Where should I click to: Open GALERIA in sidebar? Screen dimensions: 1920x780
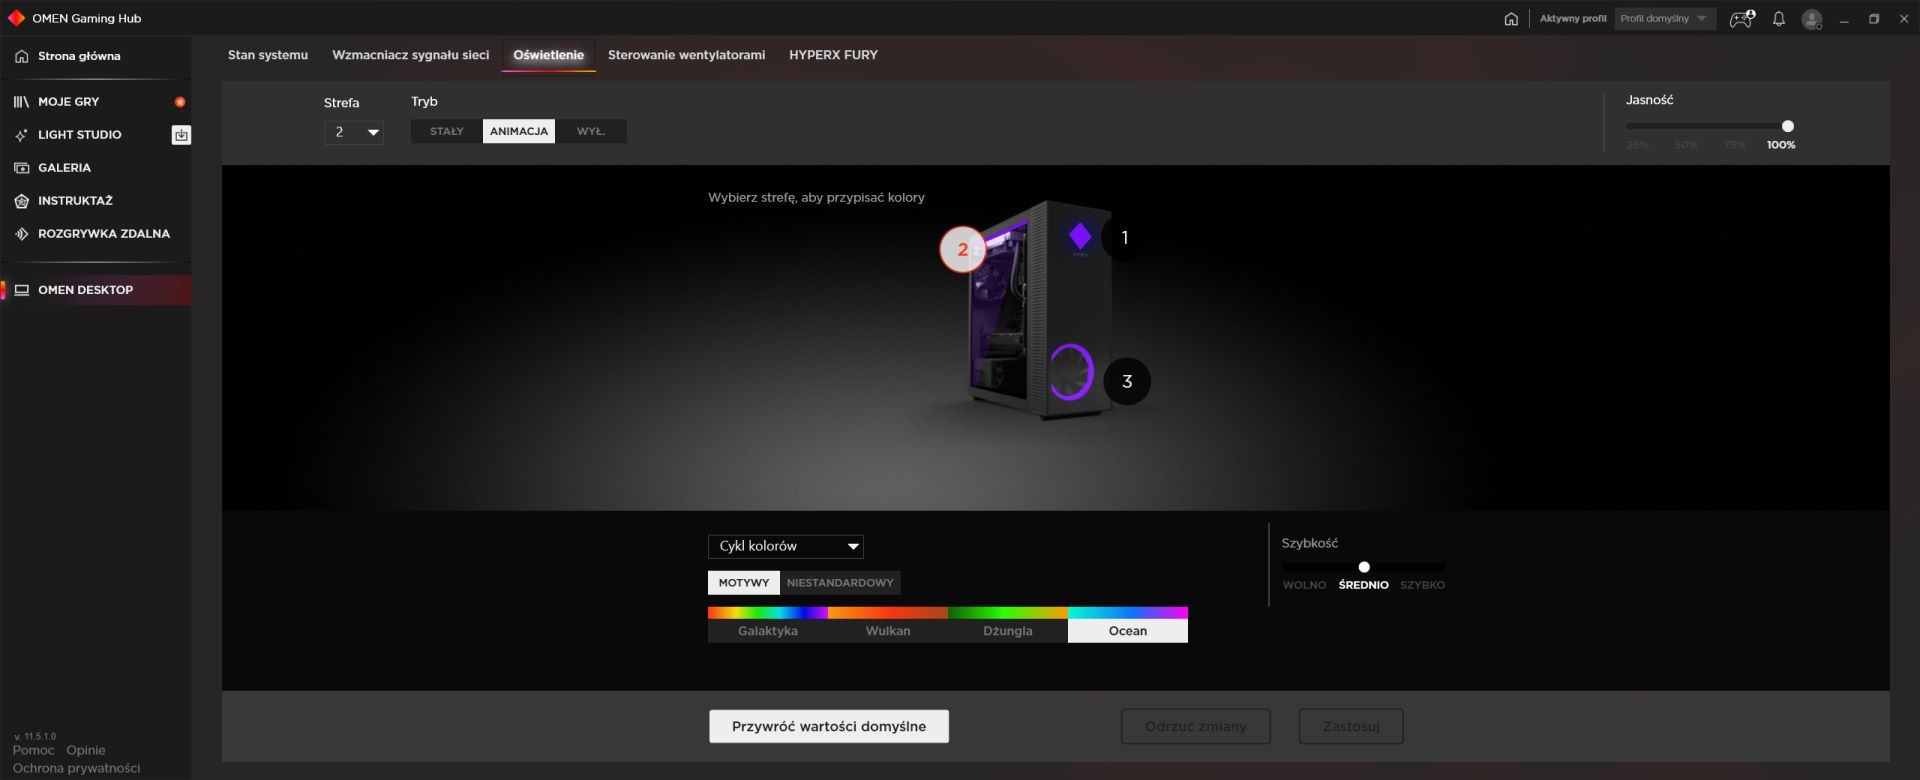click(x=64, y=168)
